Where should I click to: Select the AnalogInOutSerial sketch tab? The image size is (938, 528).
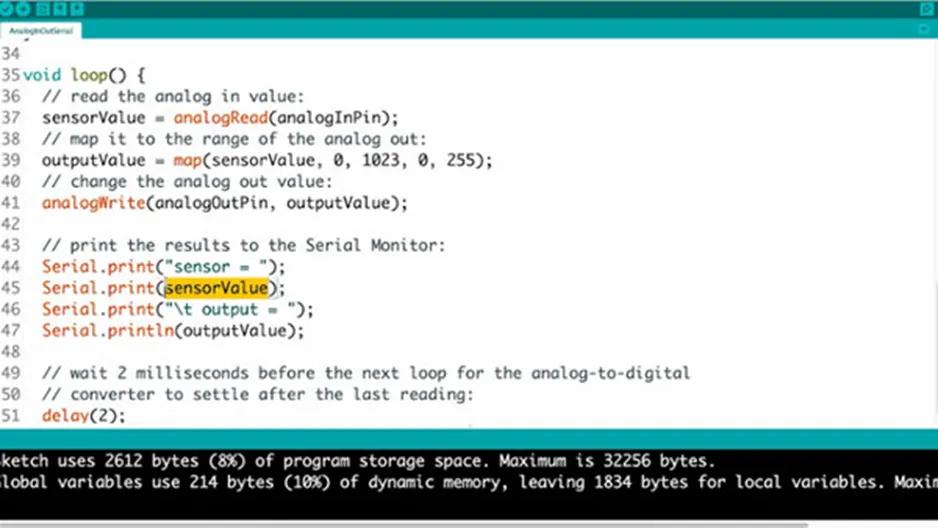tap(41, 30)
